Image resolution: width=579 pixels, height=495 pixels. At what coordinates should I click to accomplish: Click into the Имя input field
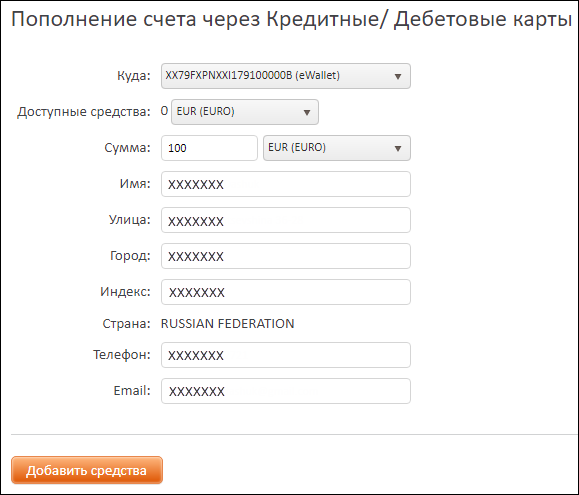click(x=285, y=184)
